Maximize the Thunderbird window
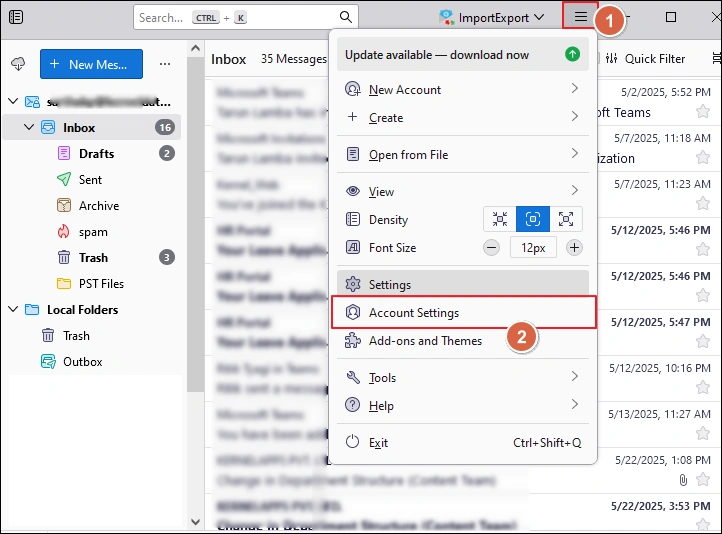The width and height of the screenshot is (722, 534). pyautogui.click(x=671, y=17)
